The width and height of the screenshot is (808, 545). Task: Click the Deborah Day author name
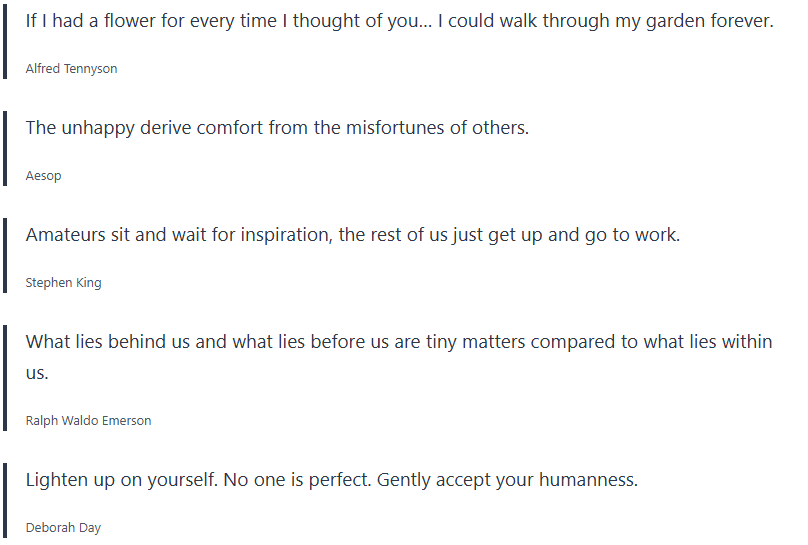[x=63, y=528]
